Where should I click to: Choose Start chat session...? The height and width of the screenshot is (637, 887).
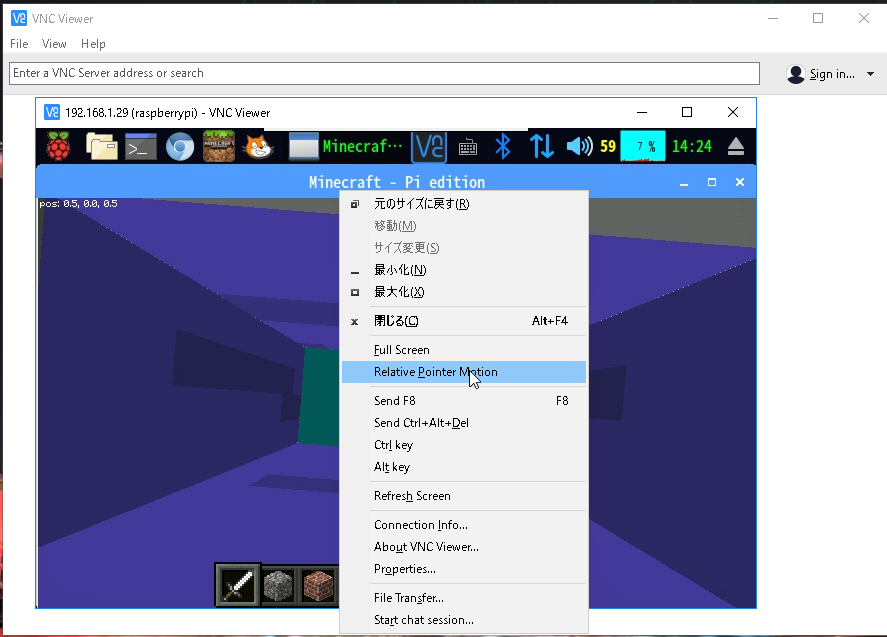pos(464,619)
